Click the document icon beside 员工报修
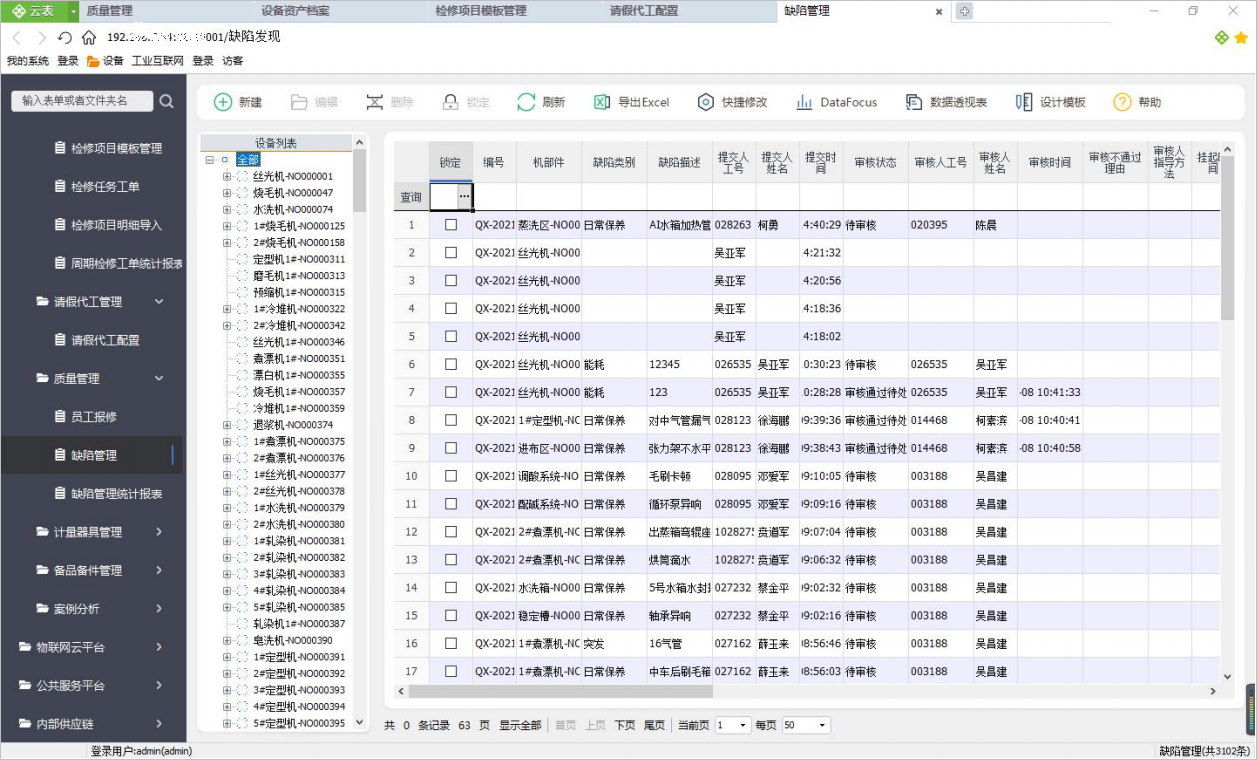Image resolution: width=1257 pixels, height=760 pixels. click(59, 416)
